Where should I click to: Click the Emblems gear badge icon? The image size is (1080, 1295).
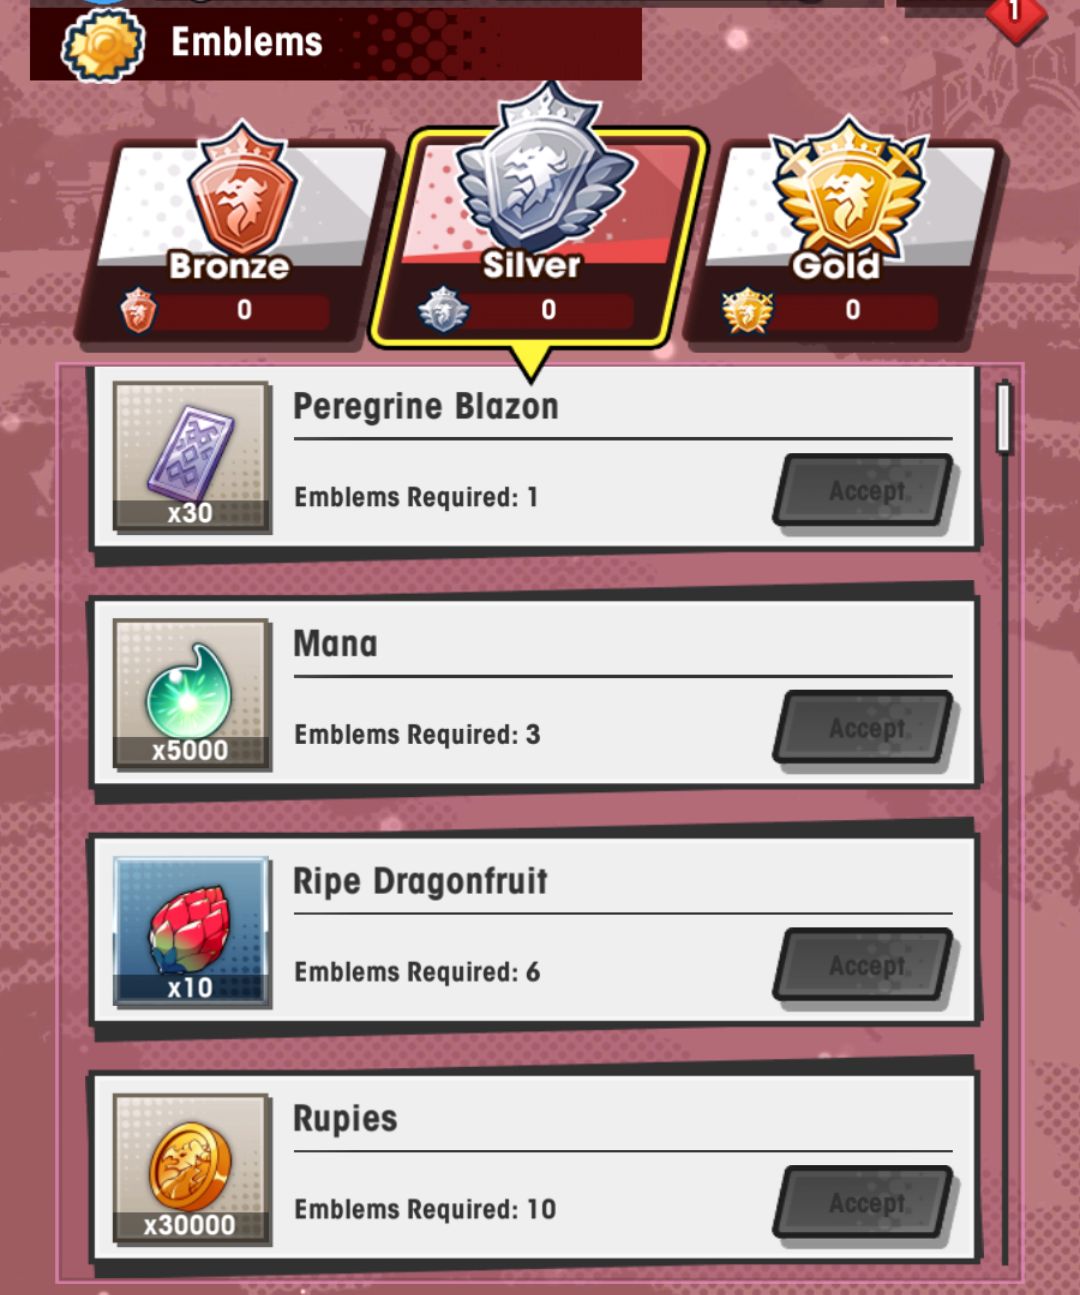(103, 45)
